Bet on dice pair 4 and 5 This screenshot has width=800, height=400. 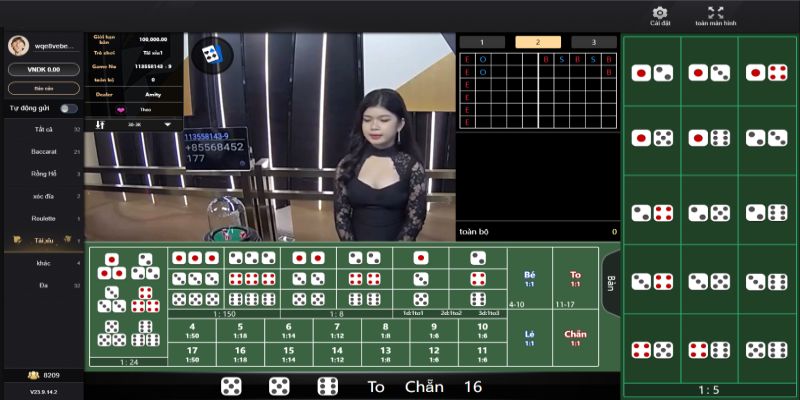652,350
